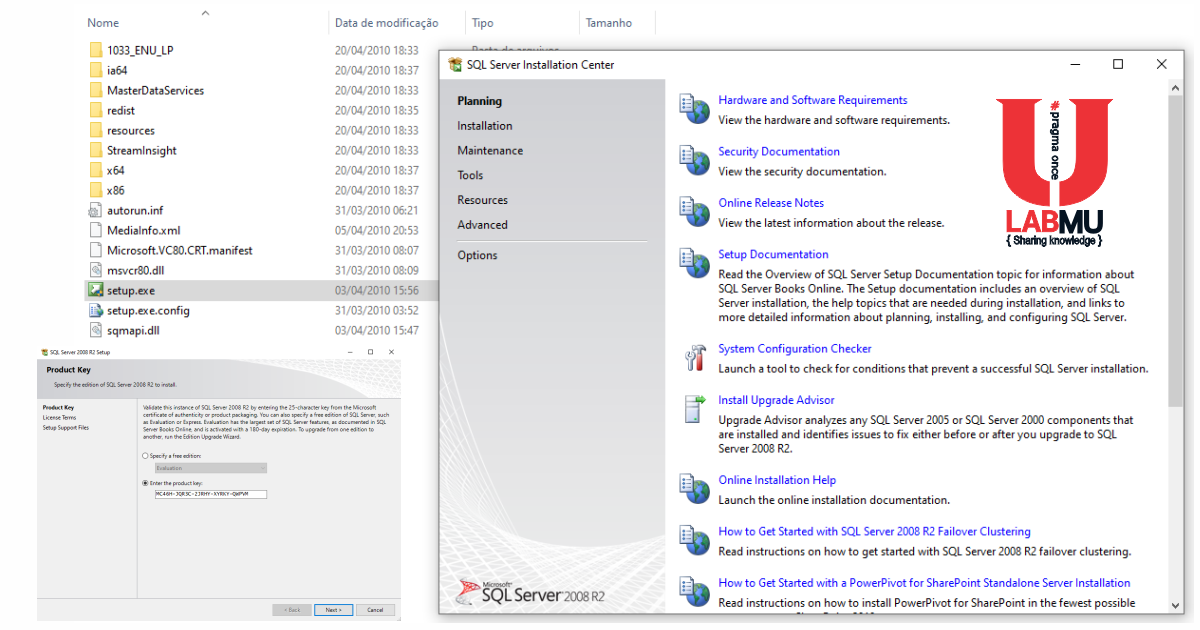
Task: Select the Specify a free edition radio button
Action: [144, 455]
